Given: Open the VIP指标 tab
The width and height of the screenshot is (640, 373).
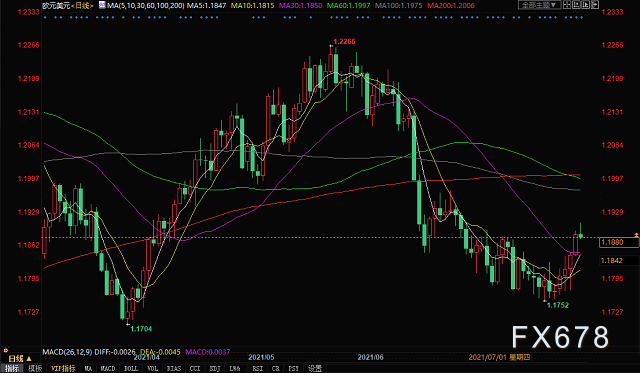Looking at the screenshot, I should click(63, 369).
